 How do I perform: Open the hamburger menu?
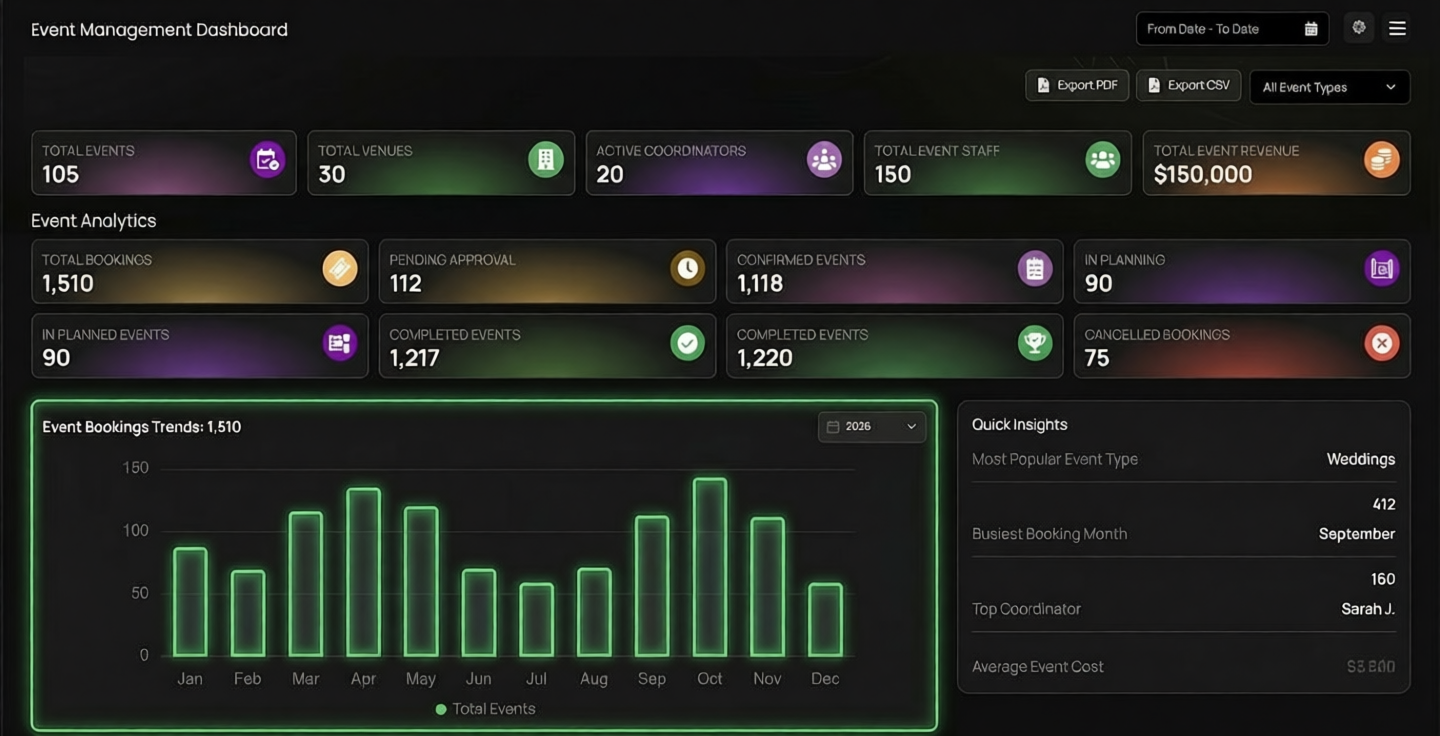click(x=1397, y=28)
